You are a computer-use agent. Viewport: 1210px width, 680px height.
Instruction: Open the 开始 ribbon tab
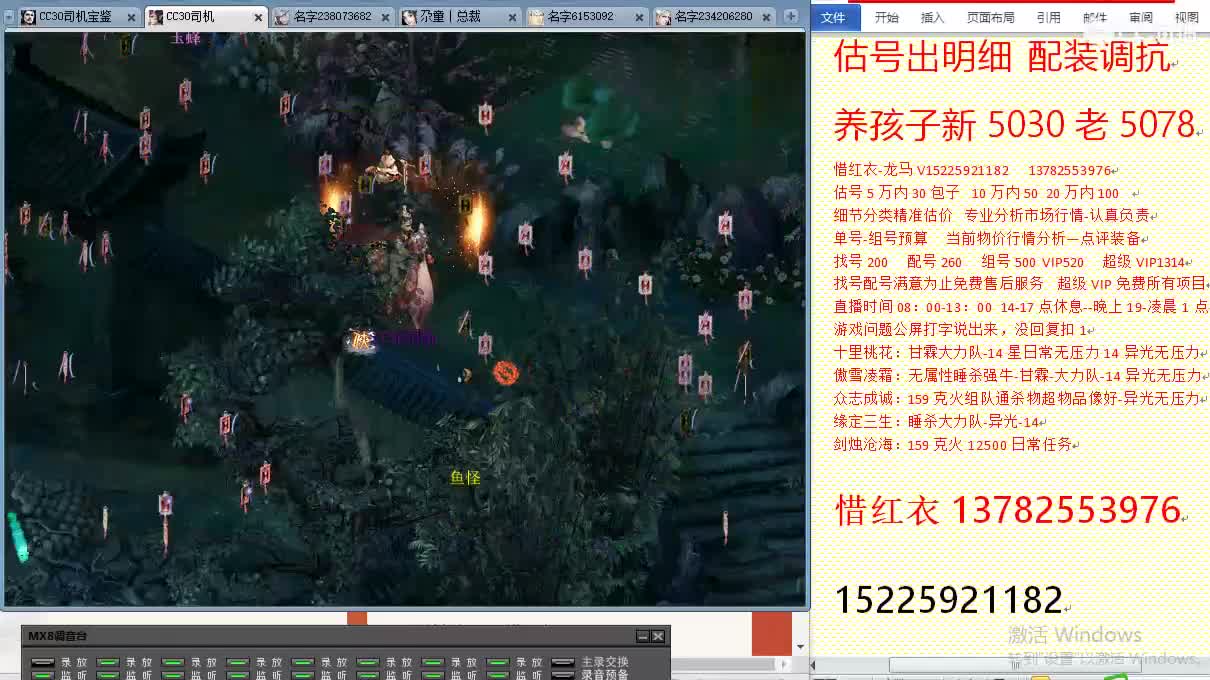(x=887, y=18)
